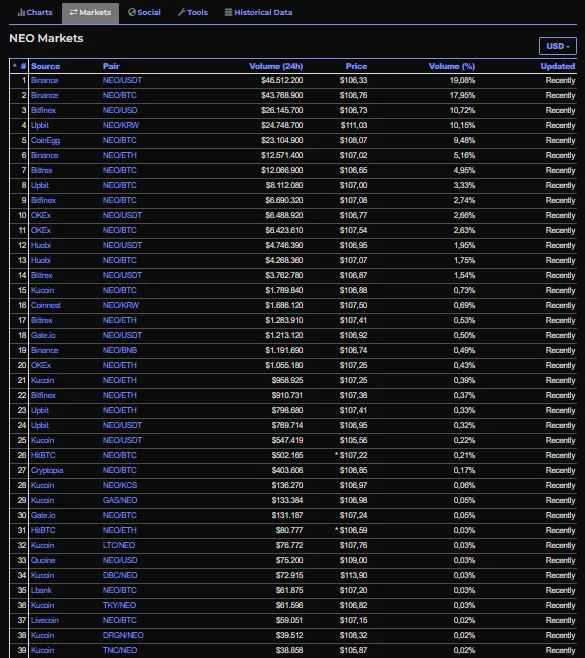Open the NEO/BNB pair link
The height and width of the screenshot is (658, 585).
(120, 350)
